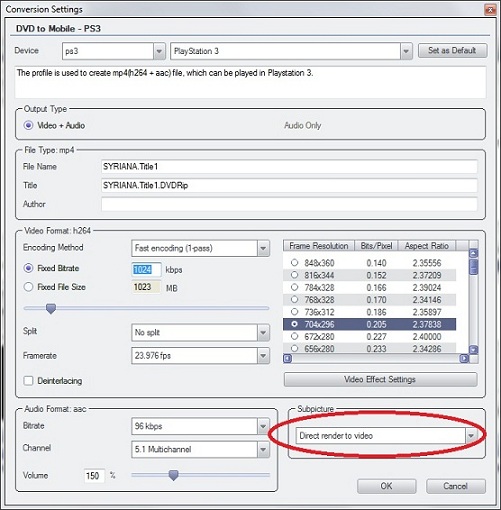Sort by Bits/Pixel column header

pos(376,246)
